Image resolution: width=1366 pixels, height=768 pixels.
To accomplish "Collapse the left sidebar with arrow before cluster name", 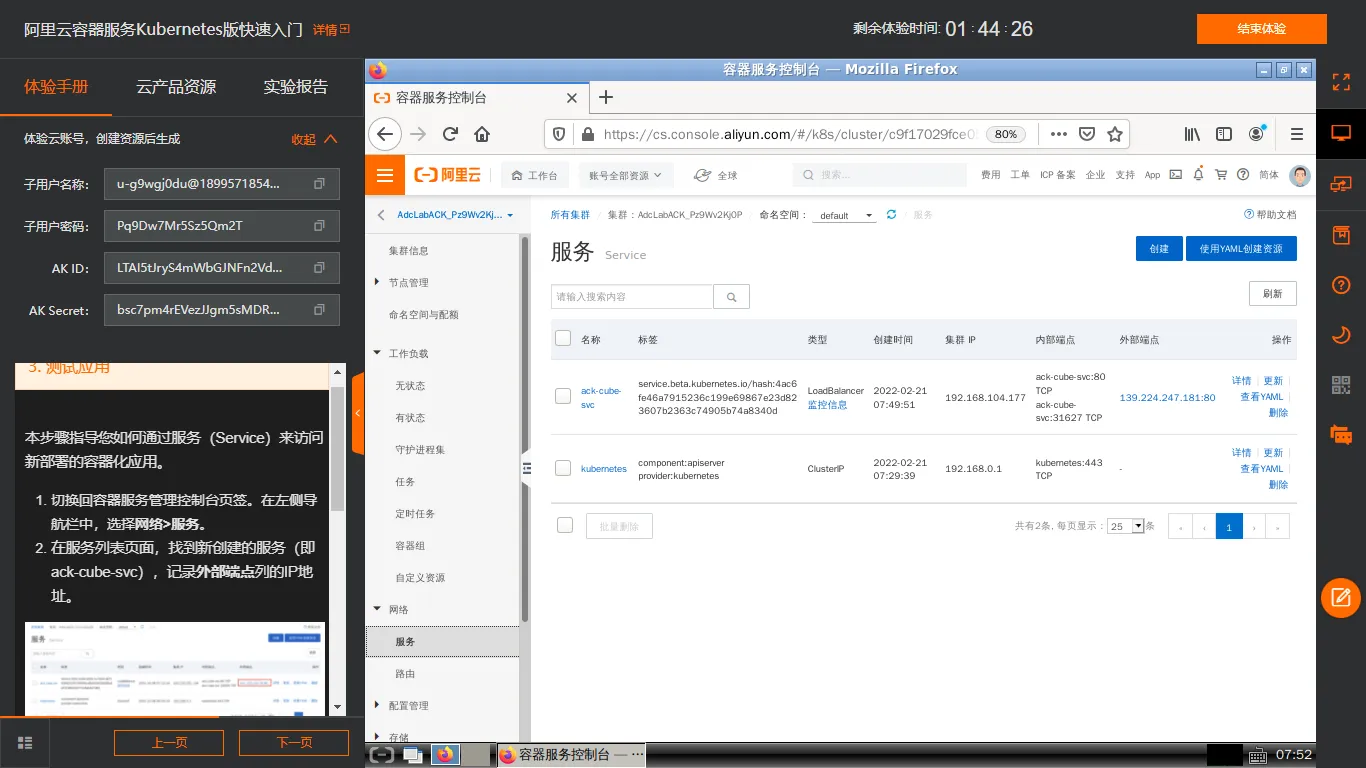I will (380, 215).
